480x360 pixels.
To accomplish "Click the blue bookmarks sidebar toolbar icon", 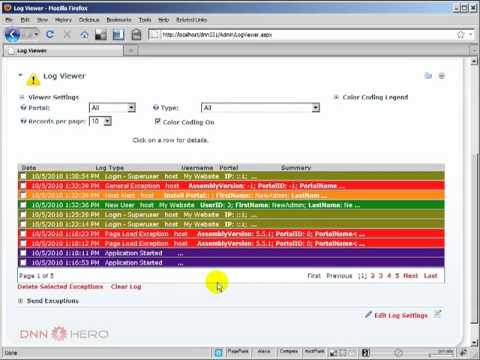I will tap(118, 35).
